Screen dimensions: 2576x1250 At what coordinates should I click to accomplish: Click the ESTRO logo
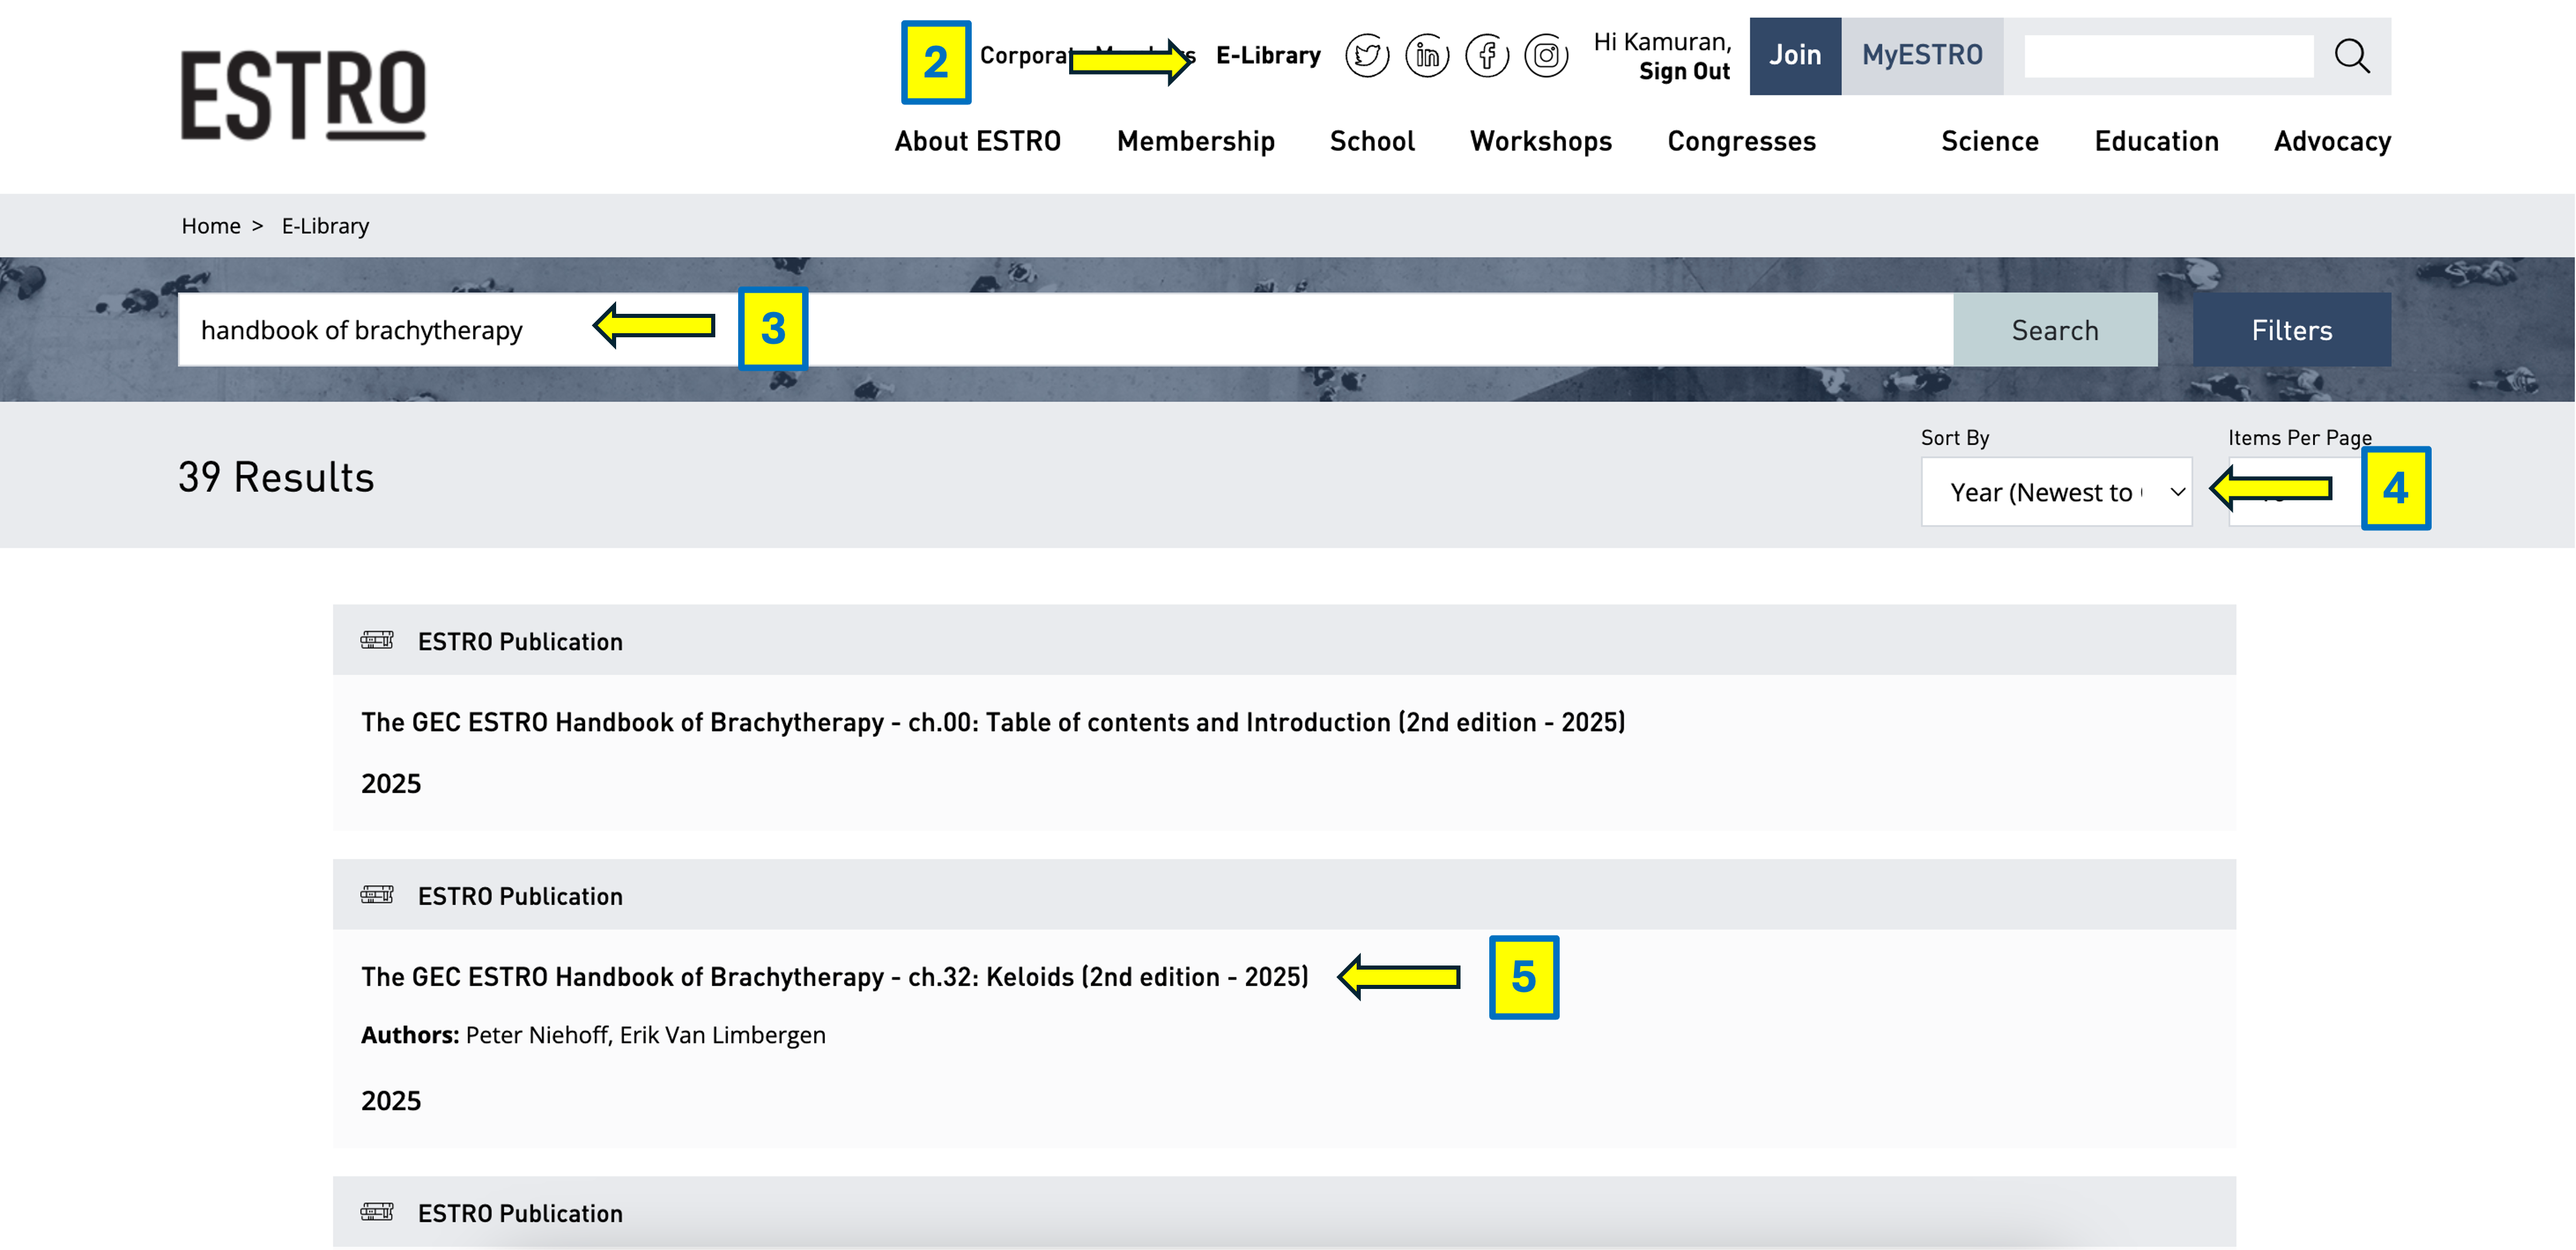click(x=303, y=95)
